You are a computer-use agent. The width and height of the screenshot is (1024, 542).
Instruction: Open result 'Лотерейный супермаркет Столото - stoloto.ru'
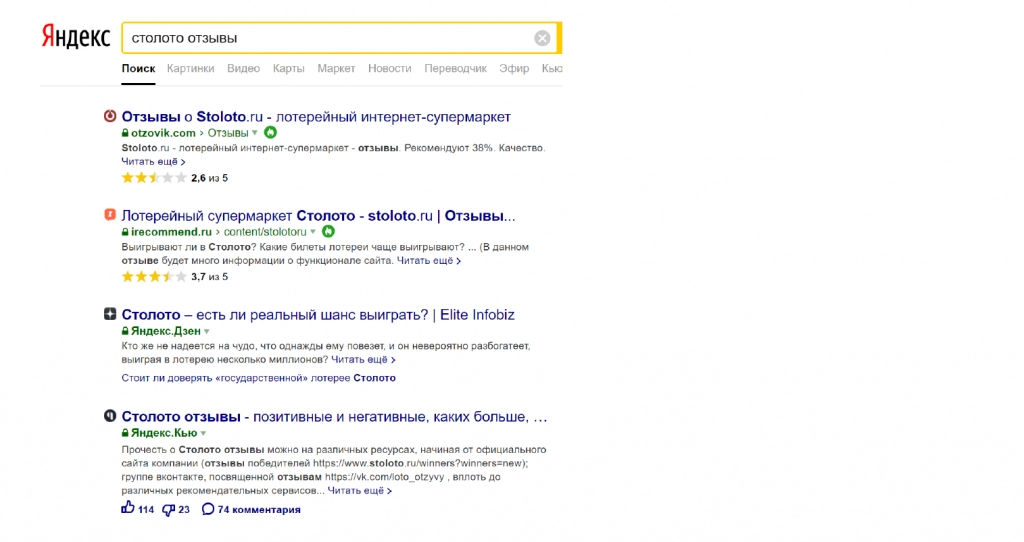[x=318, y=215]
